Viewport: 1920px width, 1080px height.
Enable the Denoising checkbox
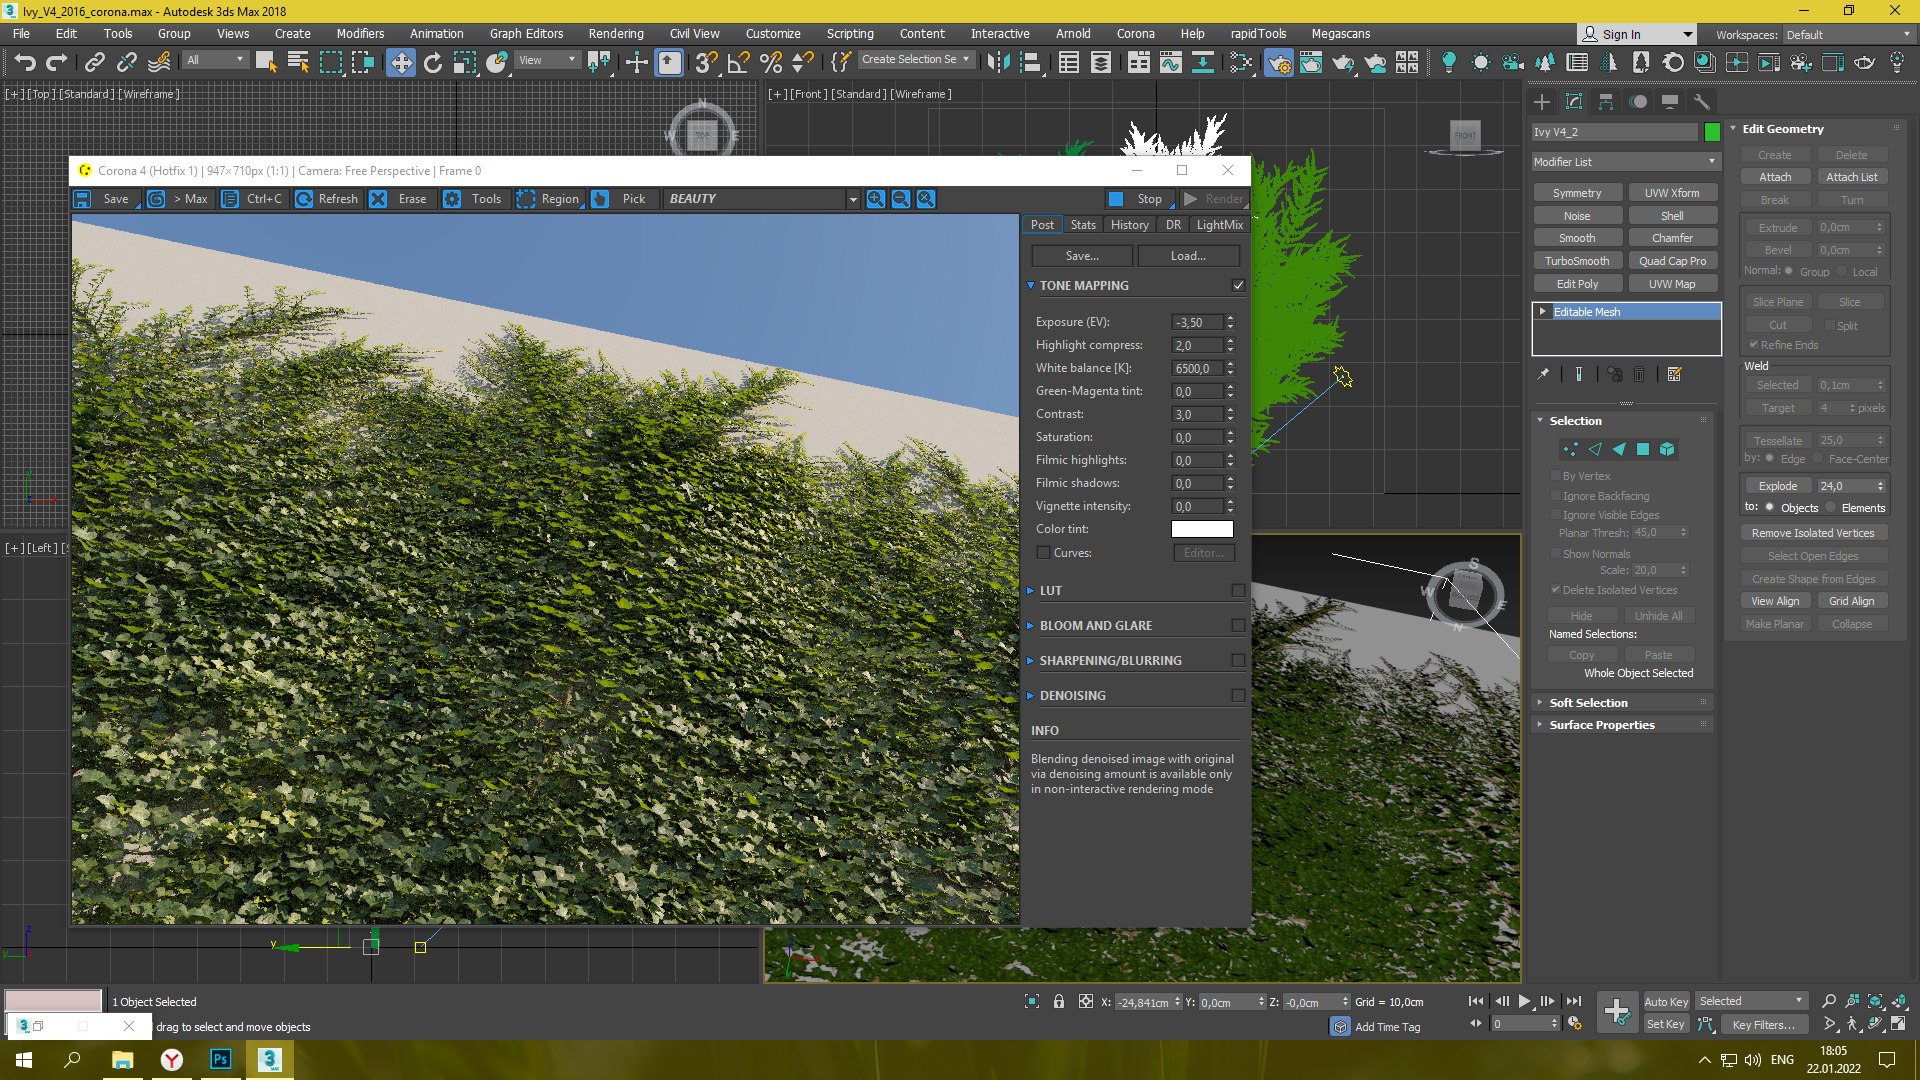pos(1238,696)
